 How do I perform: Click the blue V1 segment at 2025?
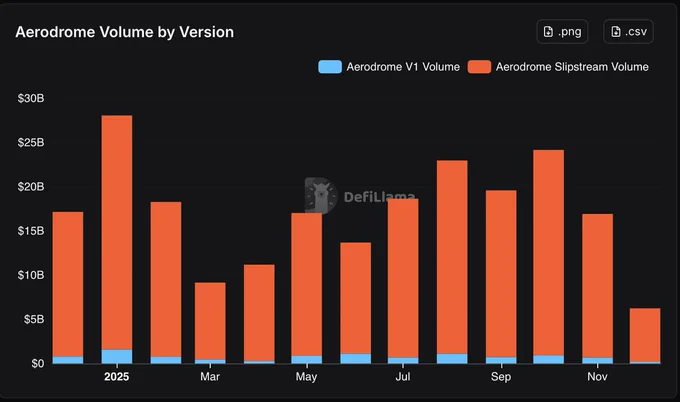click(117, 356)
